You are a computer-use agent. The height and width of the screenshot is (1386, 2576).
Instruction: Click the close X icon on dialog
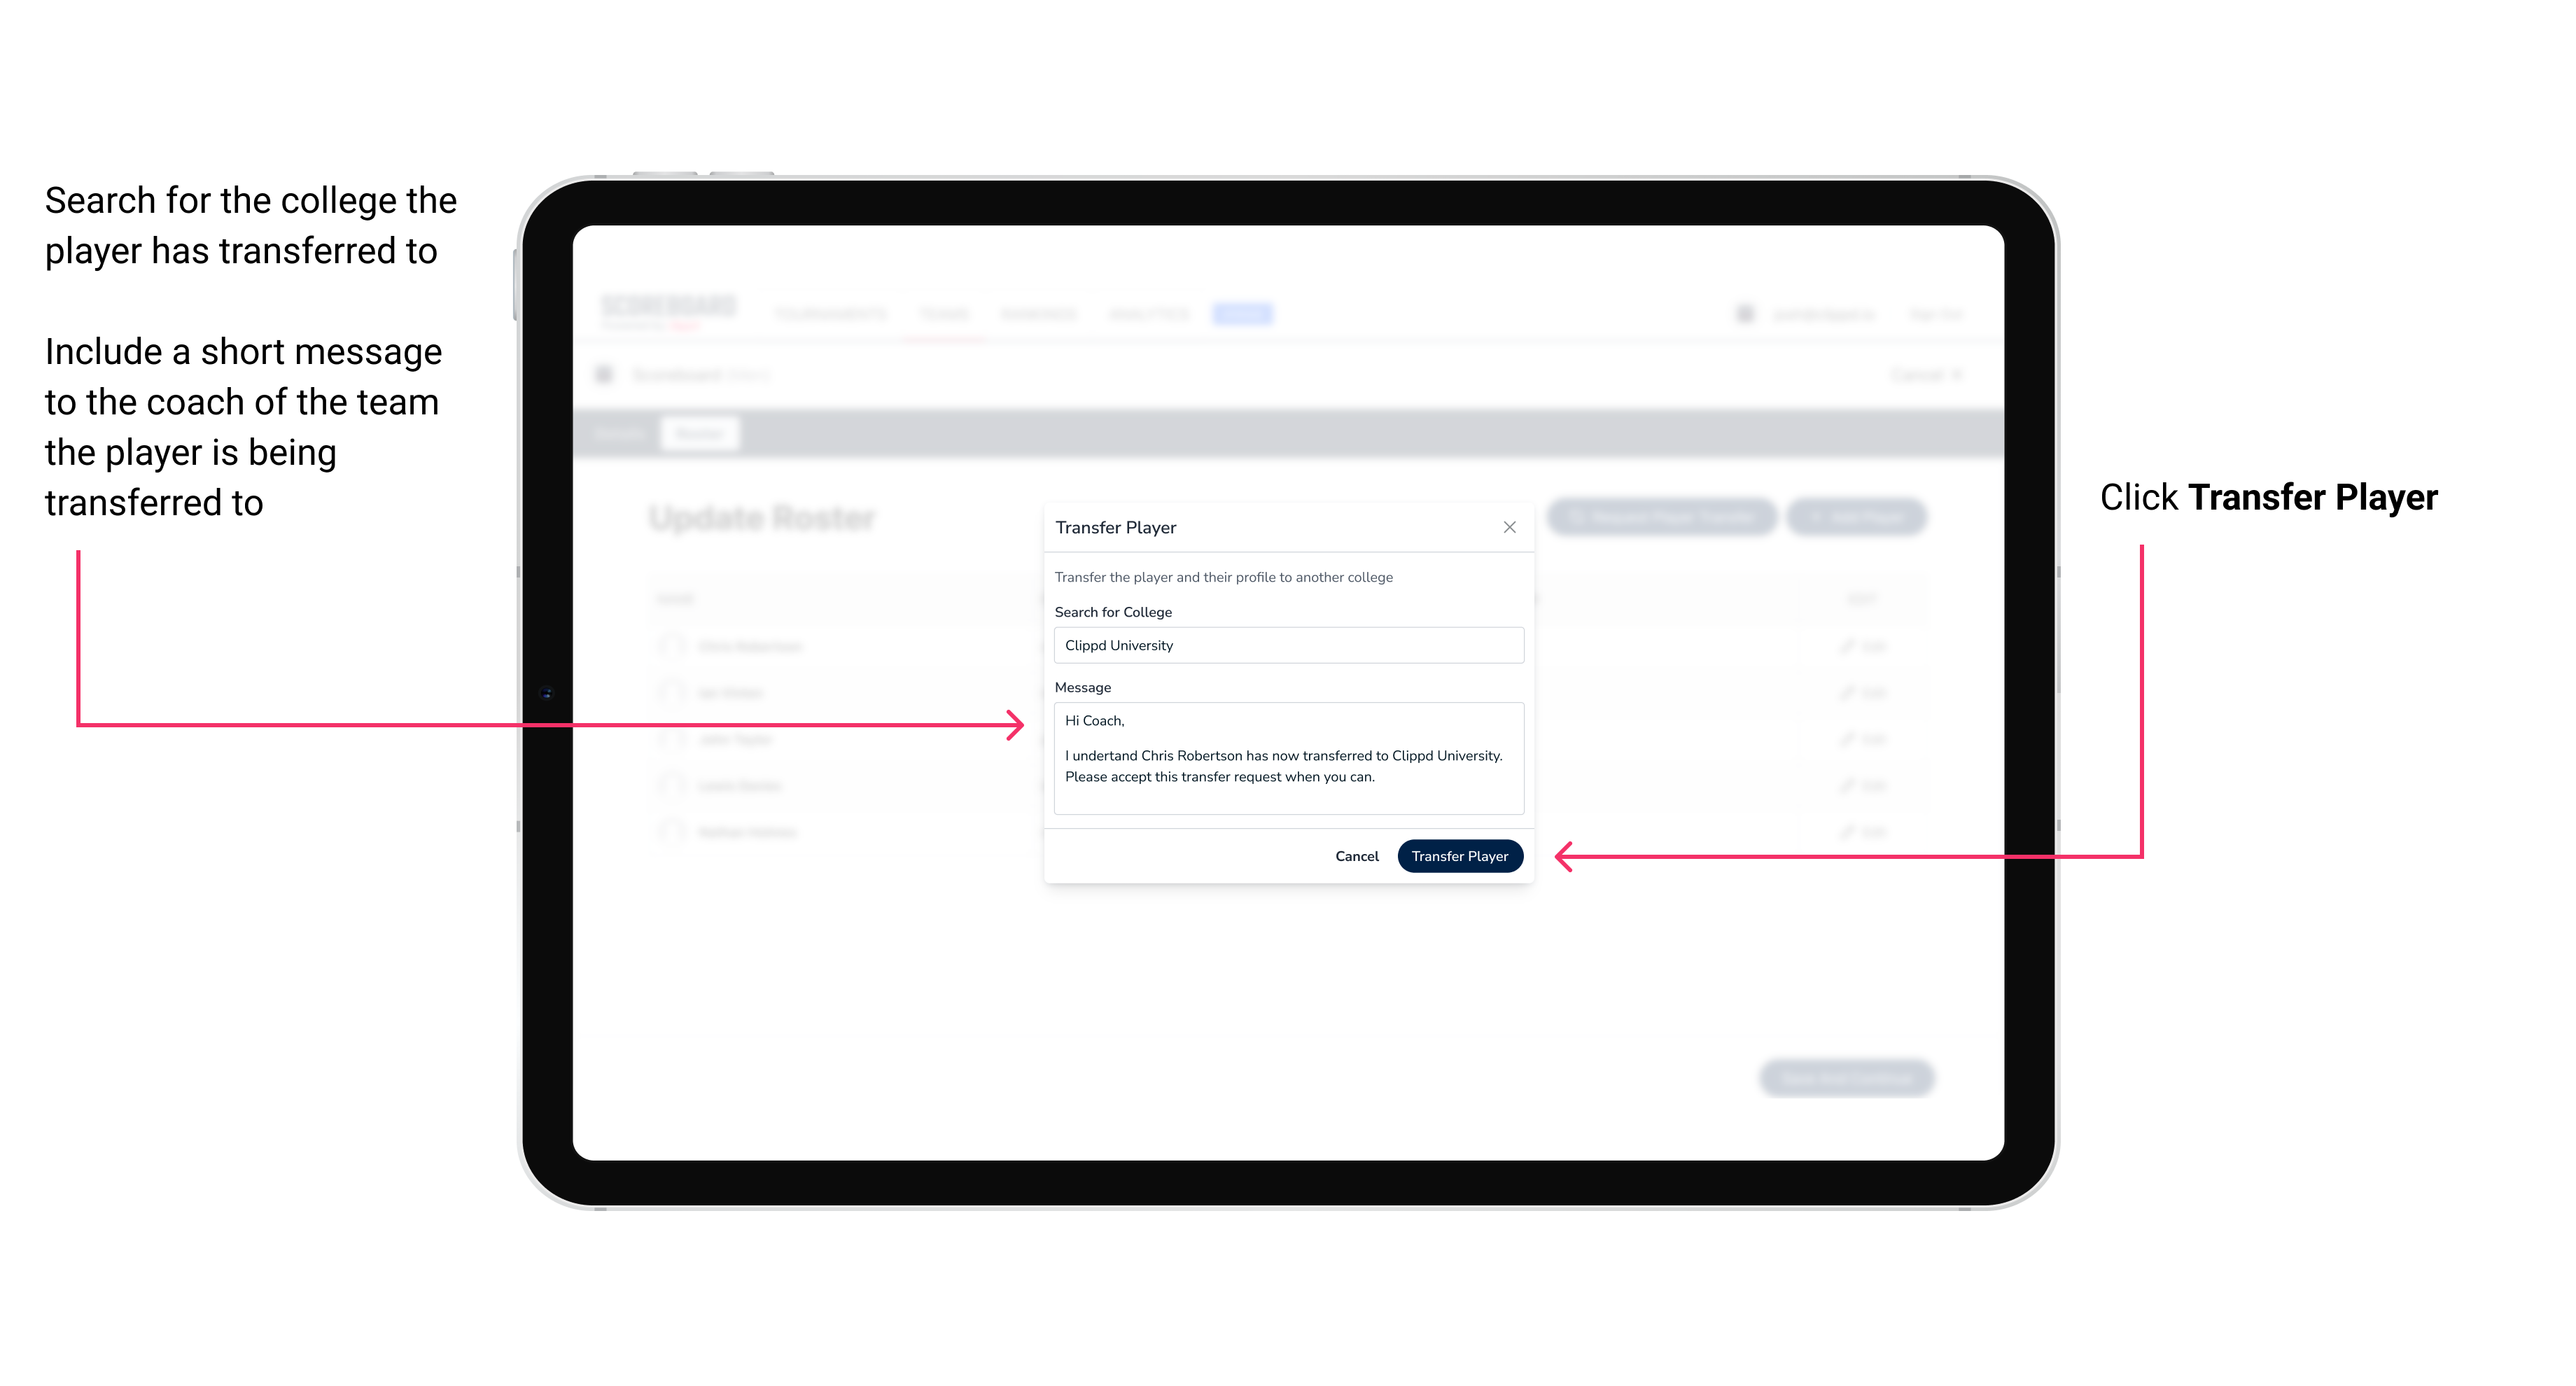pos(1508,527)
